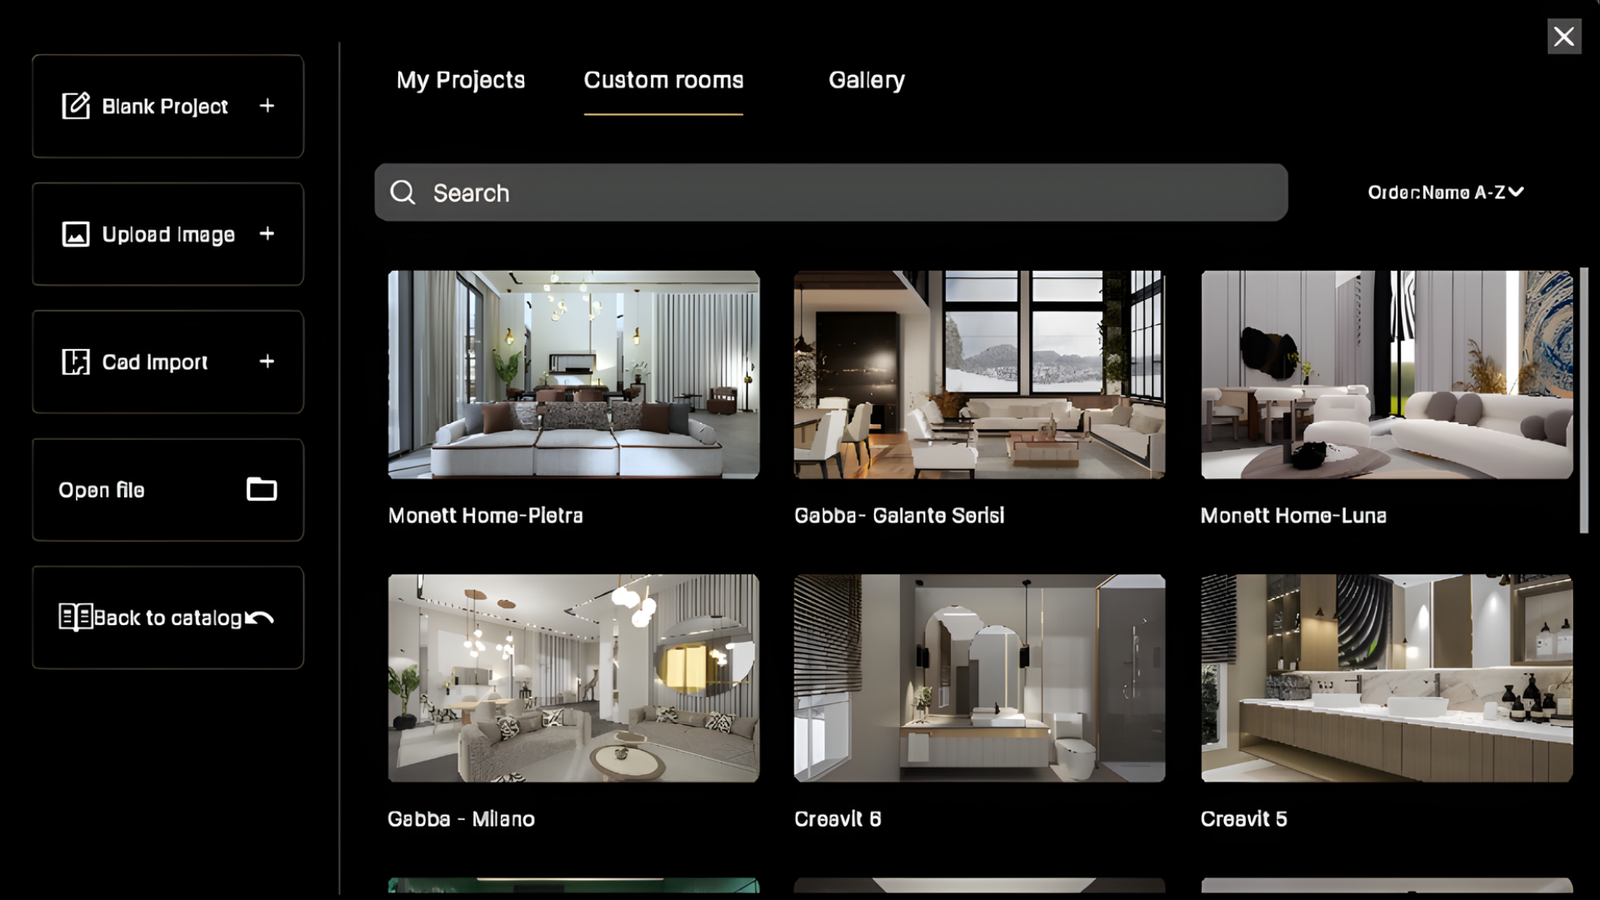Click the plus icon beside Blank Project
The width and height of the screenshot is (1600, 900).
tap(267, 106)
